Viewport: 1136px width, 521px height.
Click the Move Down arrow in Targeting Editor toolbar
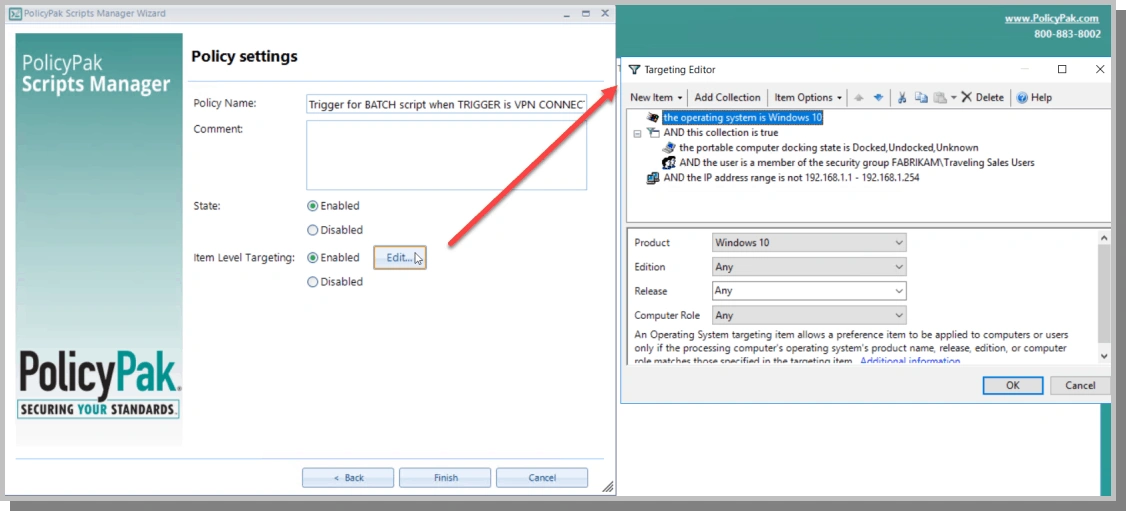coord(878,98)
